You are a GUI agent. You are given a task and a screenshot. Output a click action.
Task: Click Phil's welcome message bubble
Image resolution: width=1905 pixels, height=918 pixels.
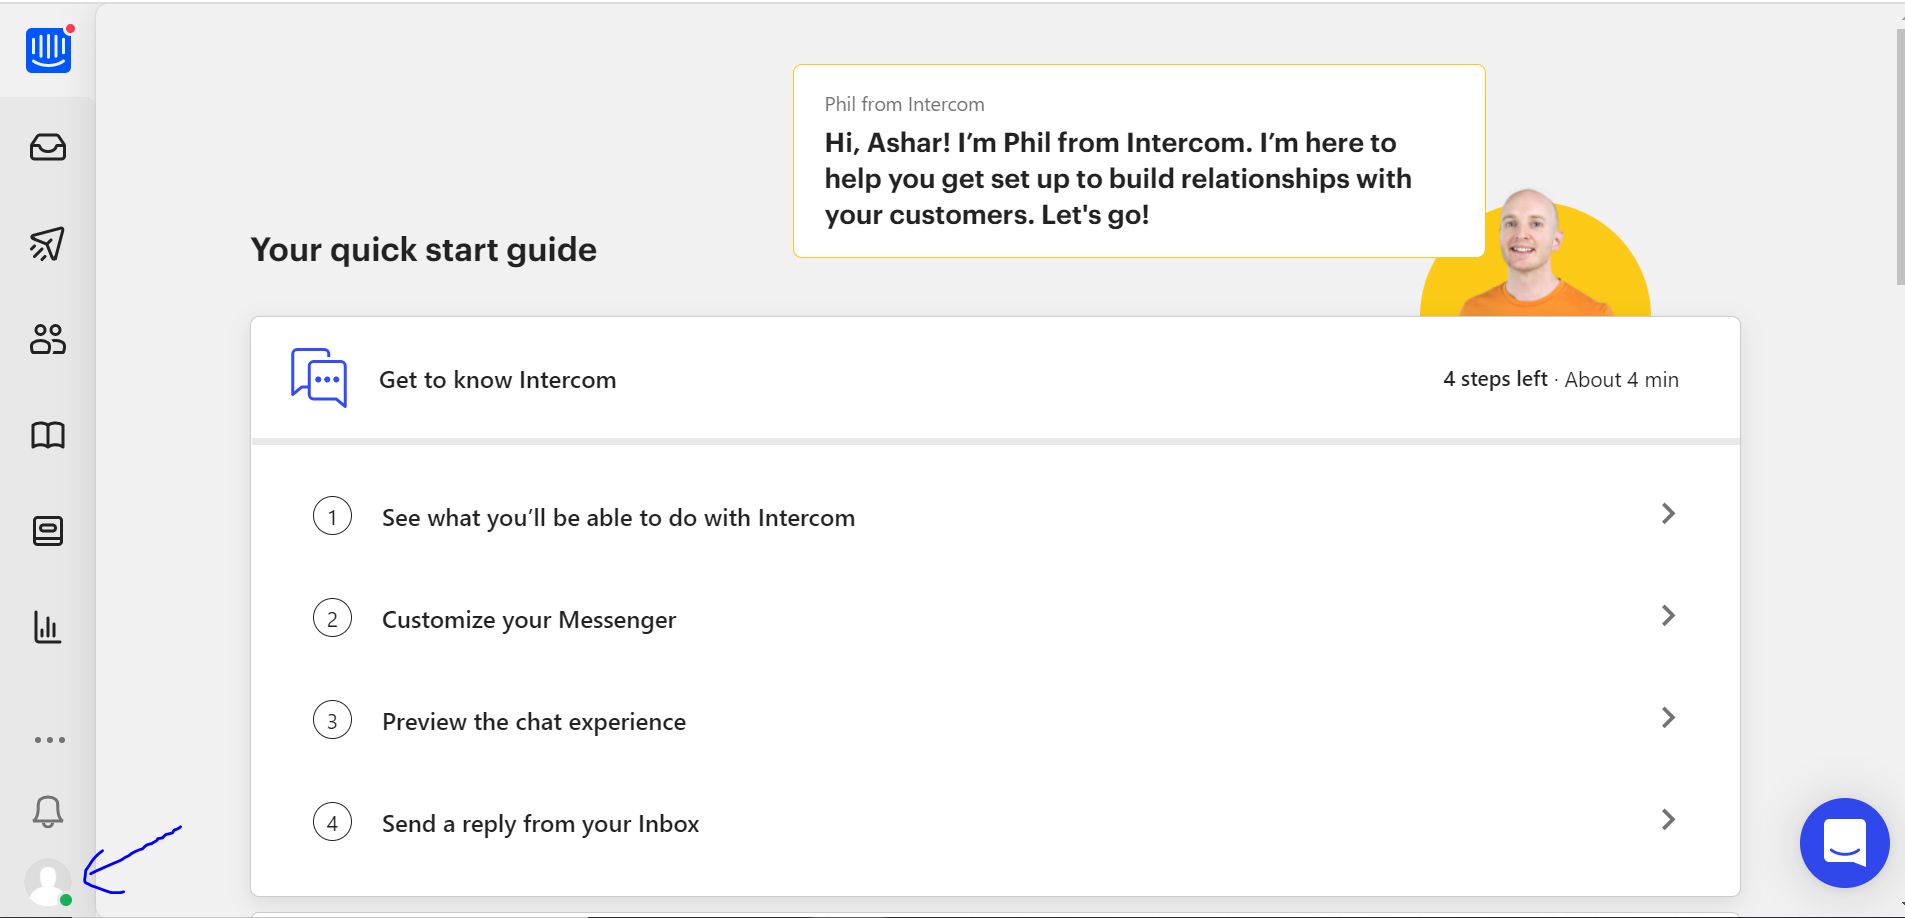(x=1139, y=161)
